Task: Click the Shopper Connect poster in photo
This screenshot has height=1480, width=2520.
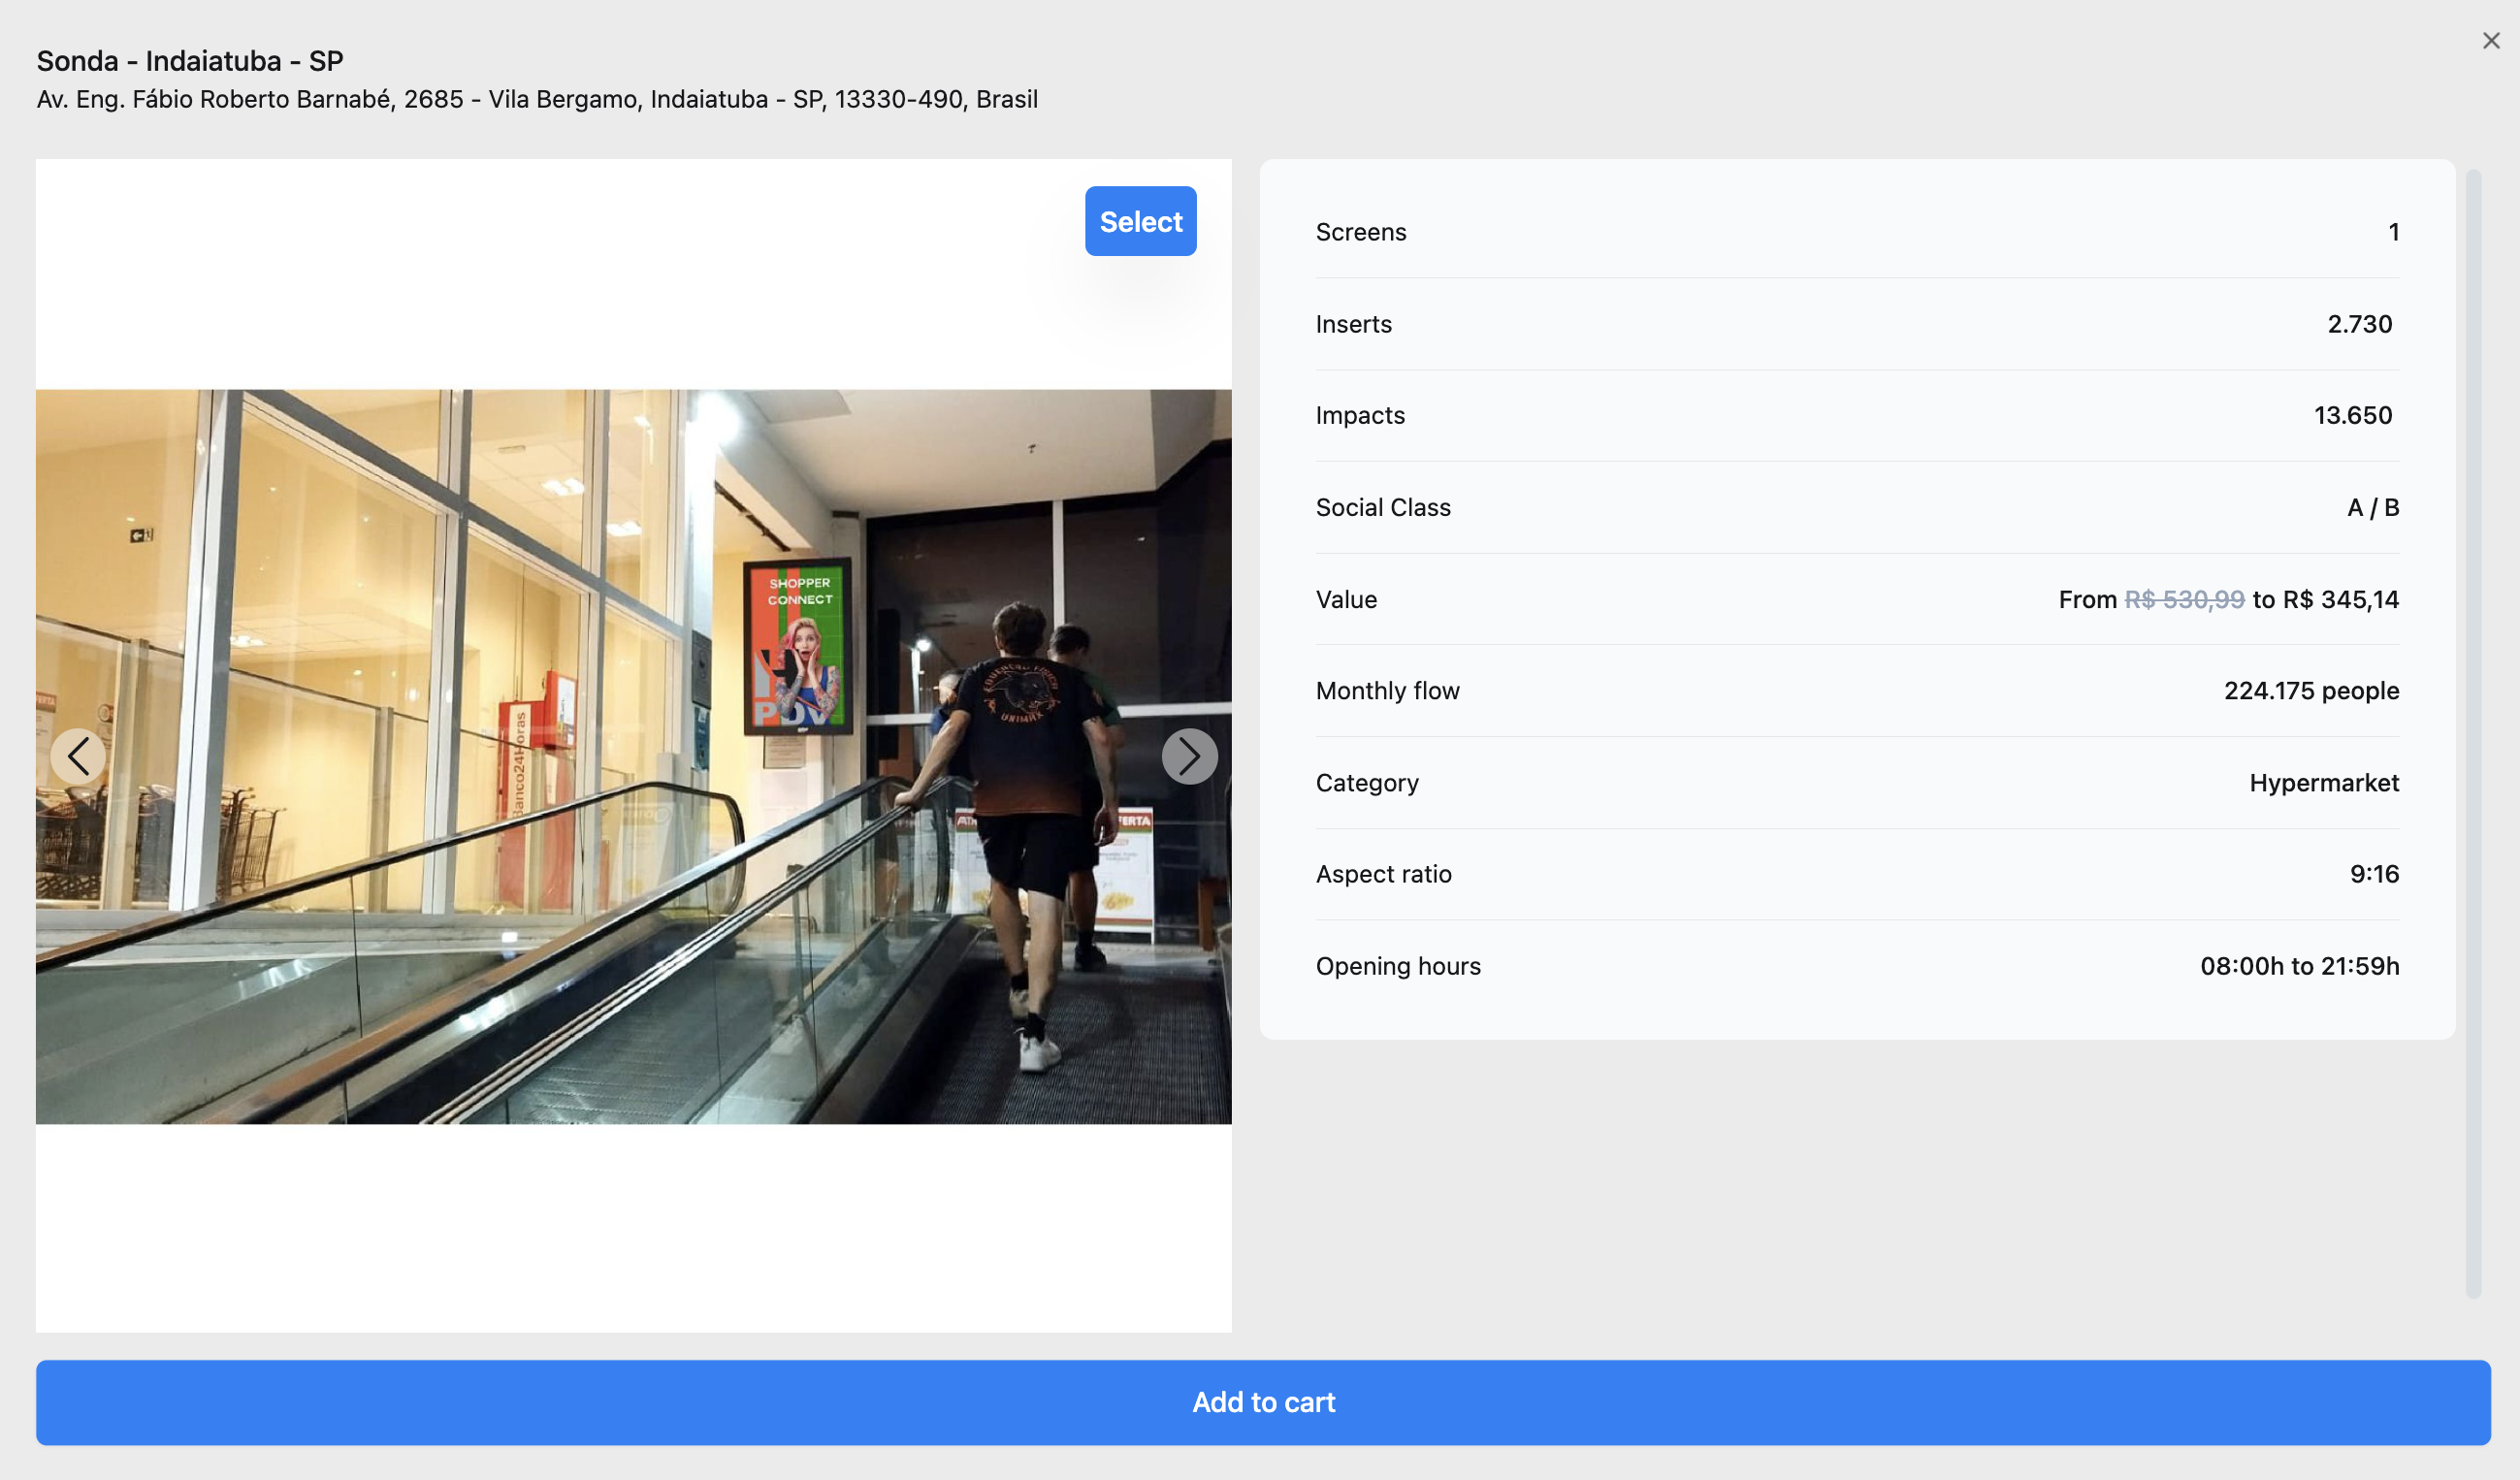Action: pyautogui.click(x=798, y=646)
